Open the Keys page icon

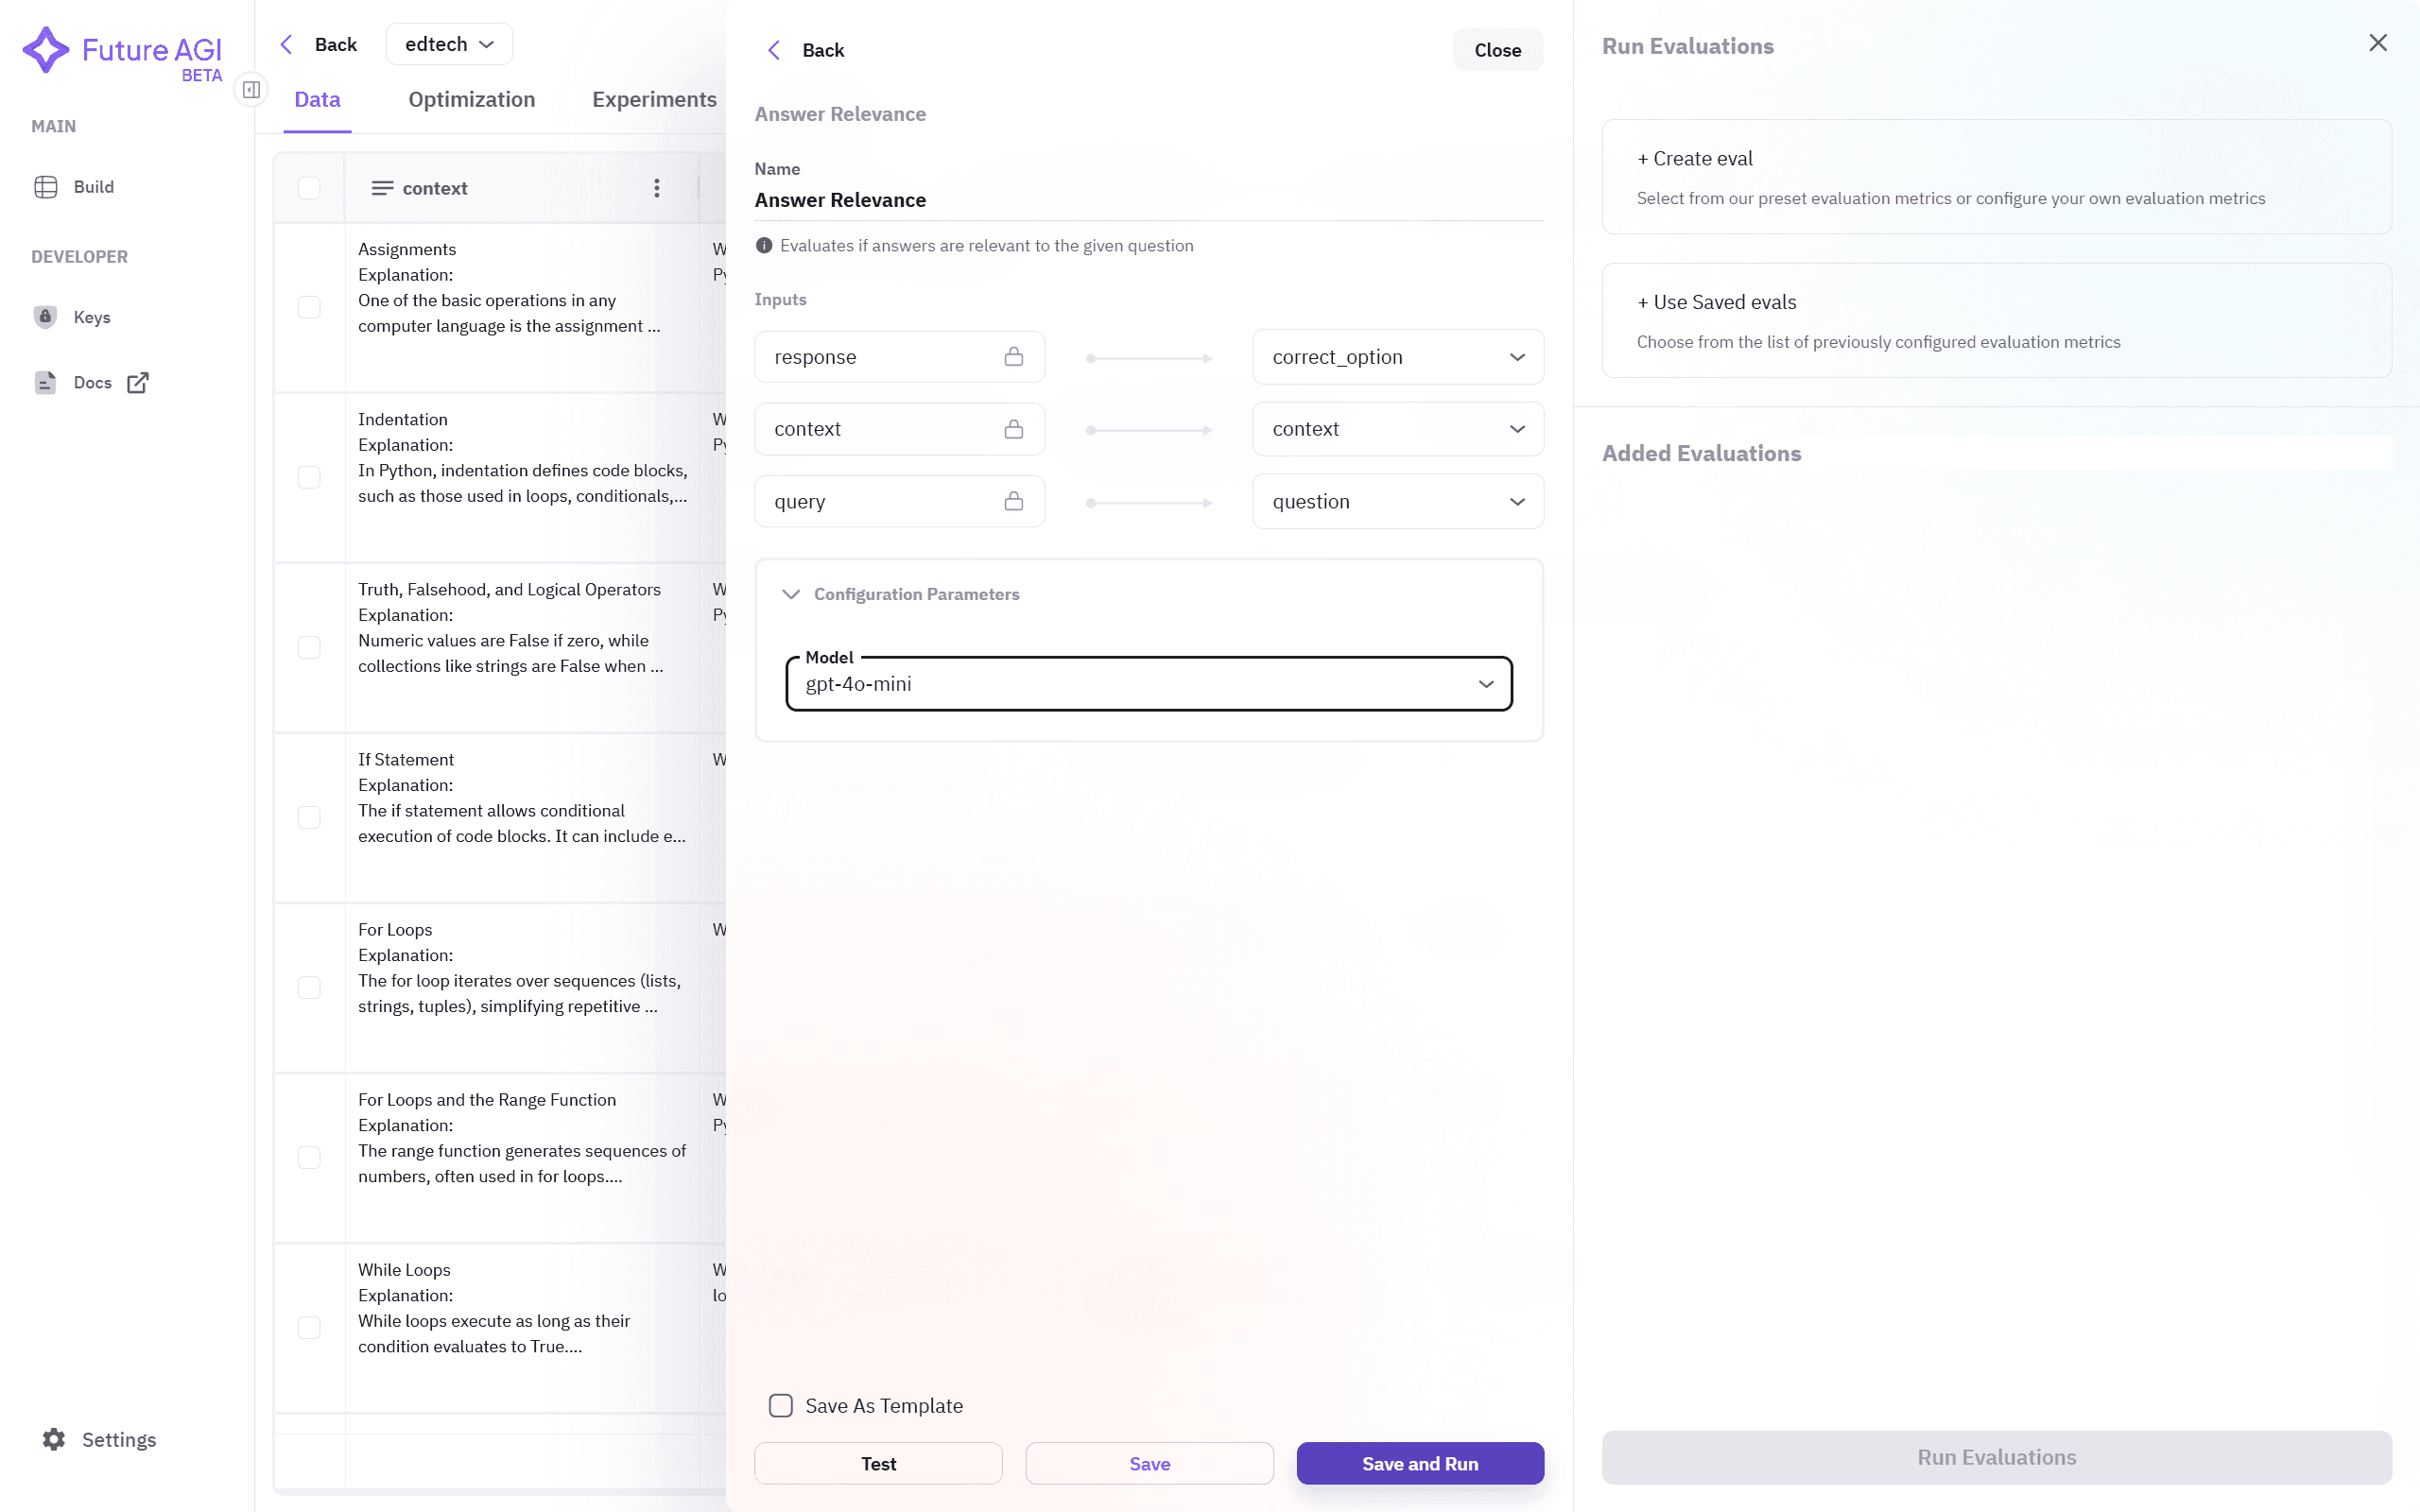point(46,317)
